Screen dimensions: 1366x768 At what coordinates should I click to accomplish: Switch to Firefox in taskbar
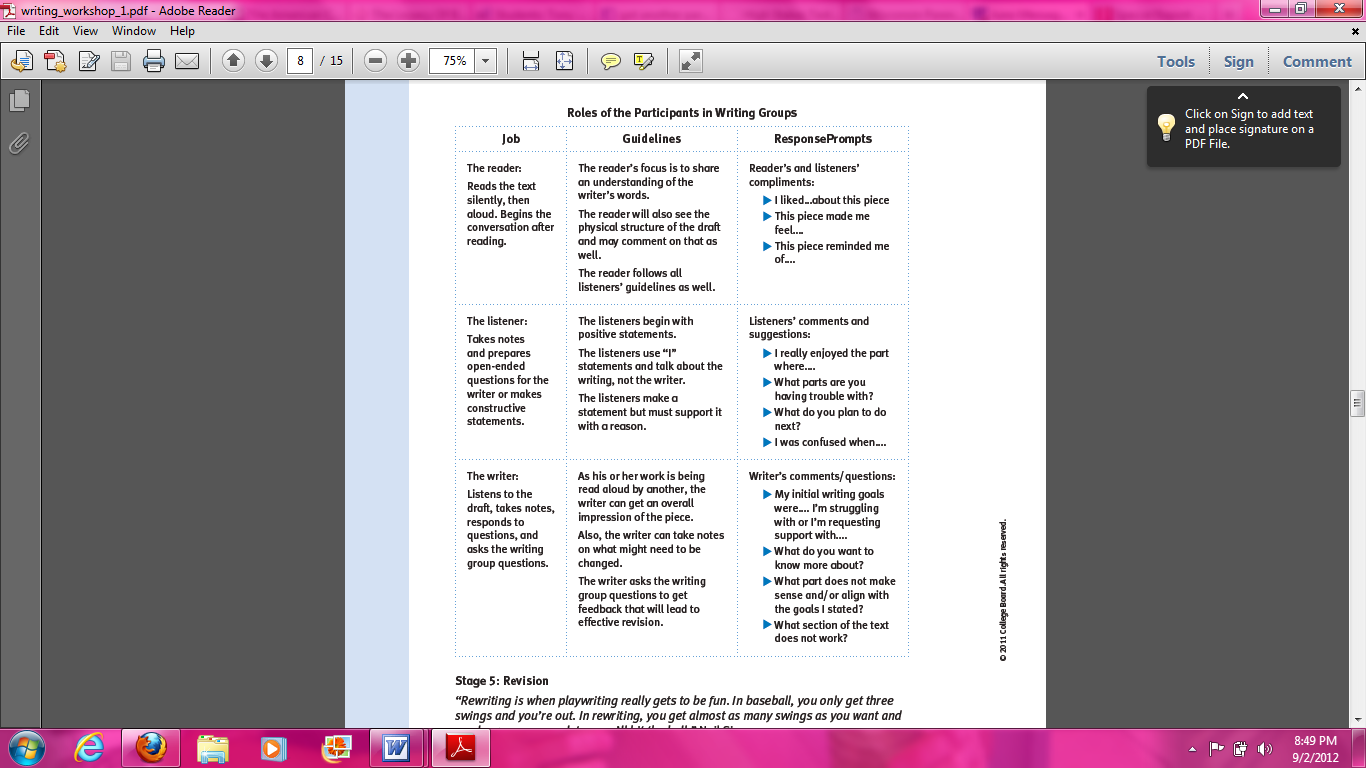click(x=151, y=747)
